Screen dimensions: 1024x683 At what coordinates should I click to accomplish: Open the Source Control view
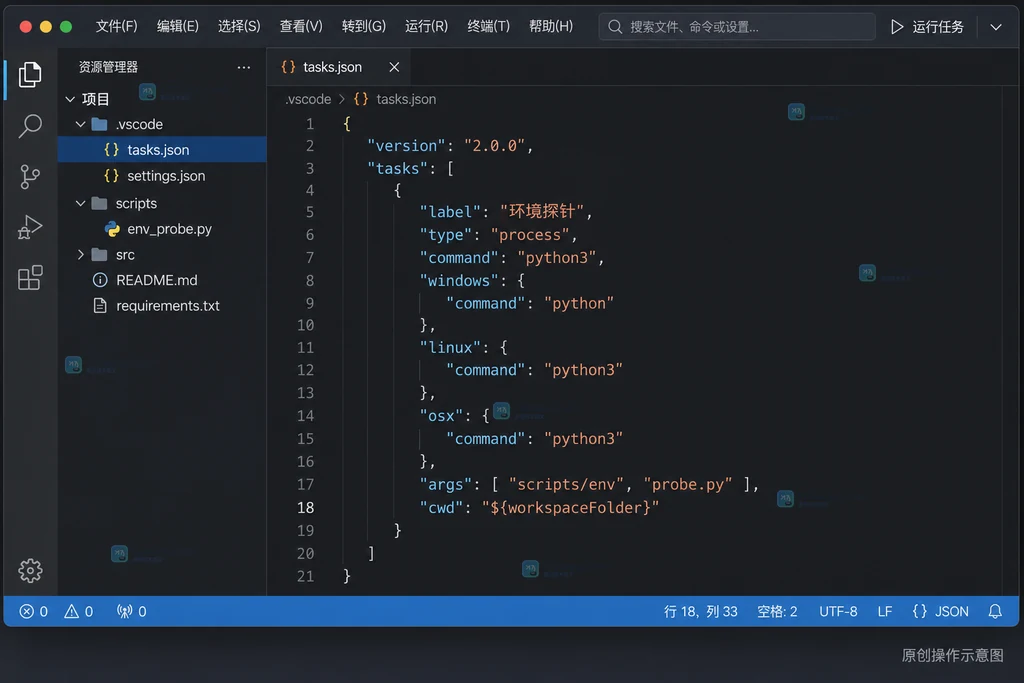(29, 176)
